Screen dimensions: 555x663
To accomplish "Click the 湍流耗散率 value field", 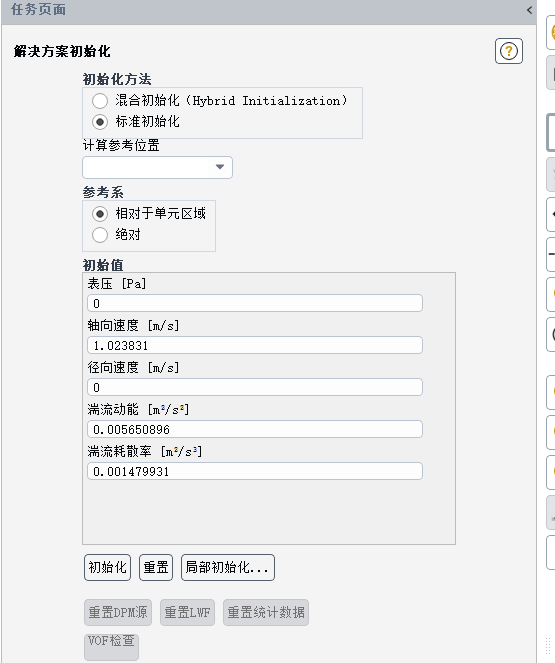I will (255, 471).
